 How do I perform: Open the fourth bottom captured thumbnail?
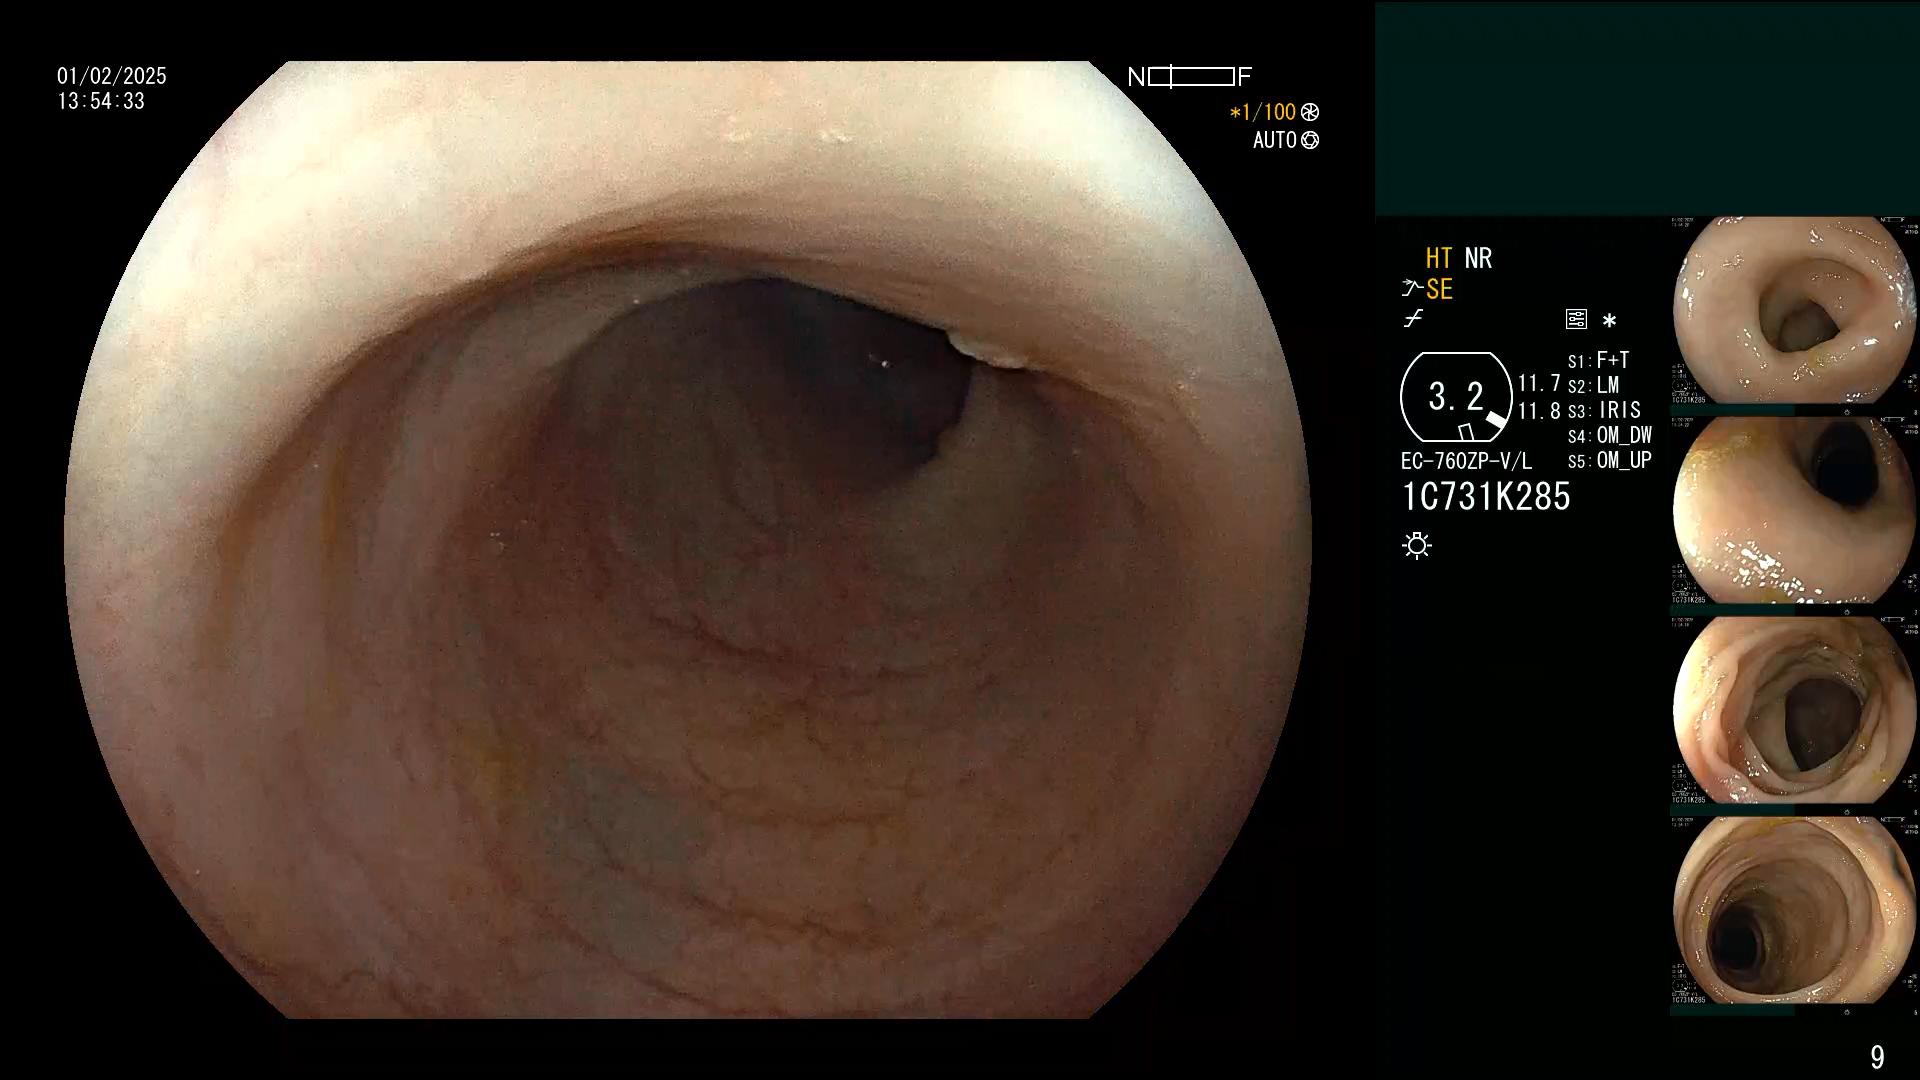coord(1795,910)
